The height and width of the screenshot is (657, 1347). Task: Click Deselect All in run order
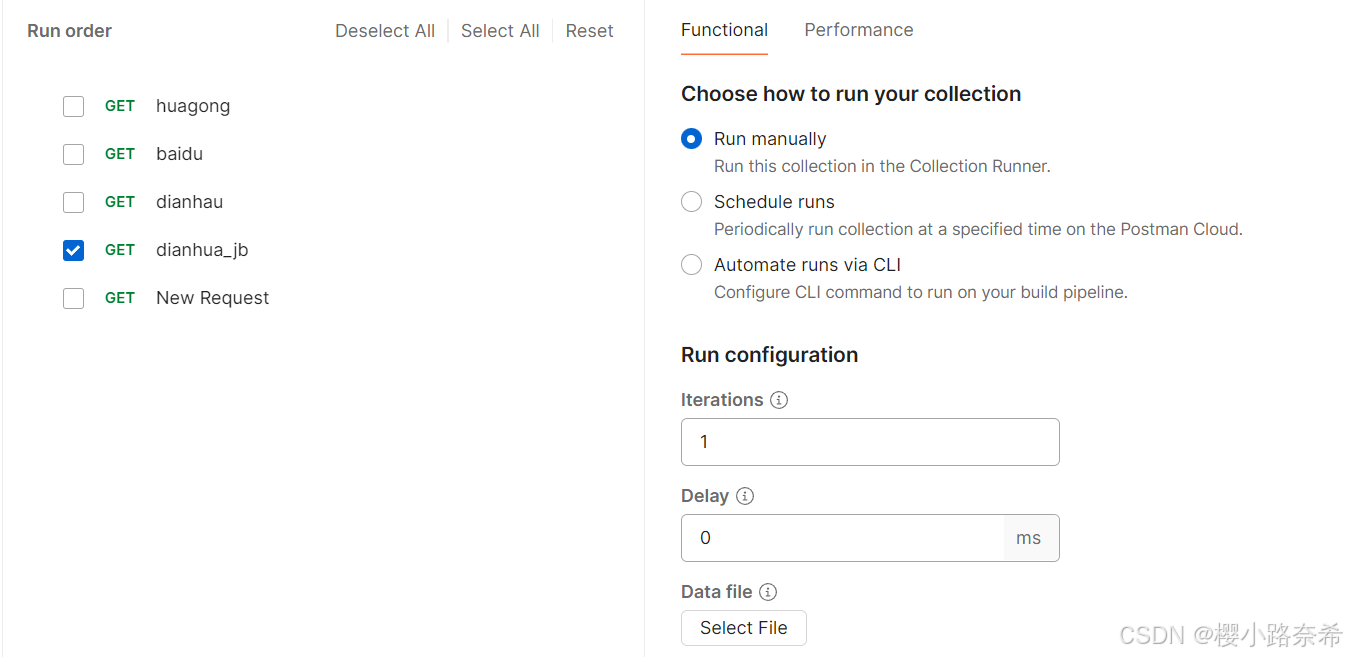[385, 31]
